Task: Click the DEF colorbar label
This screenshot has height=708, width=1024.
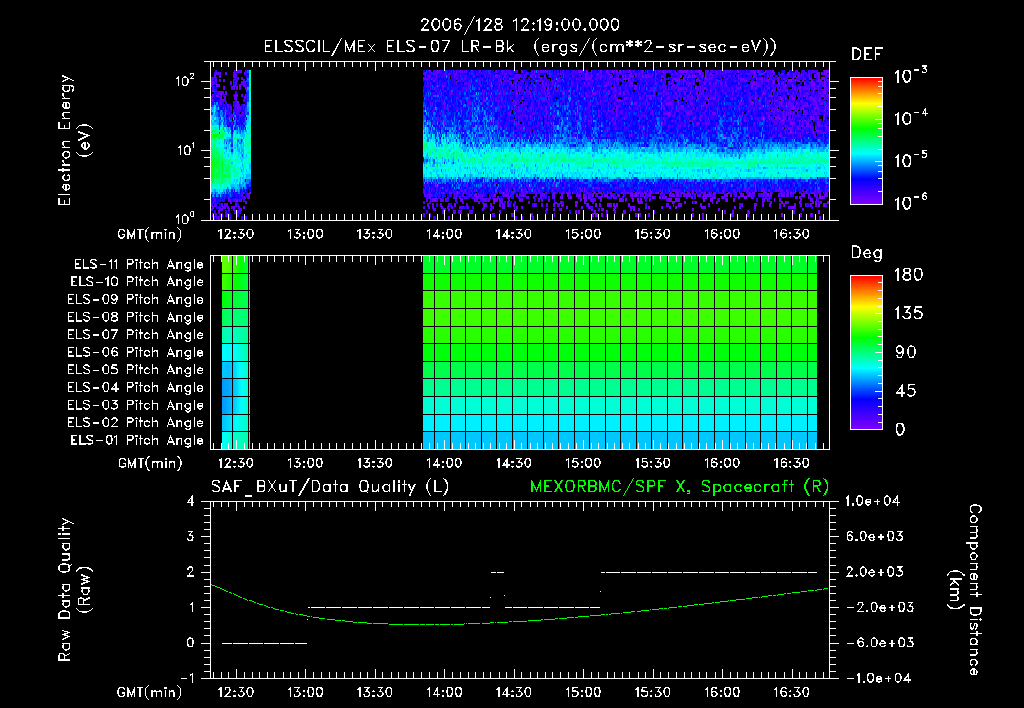Action: tap(867, 54)
